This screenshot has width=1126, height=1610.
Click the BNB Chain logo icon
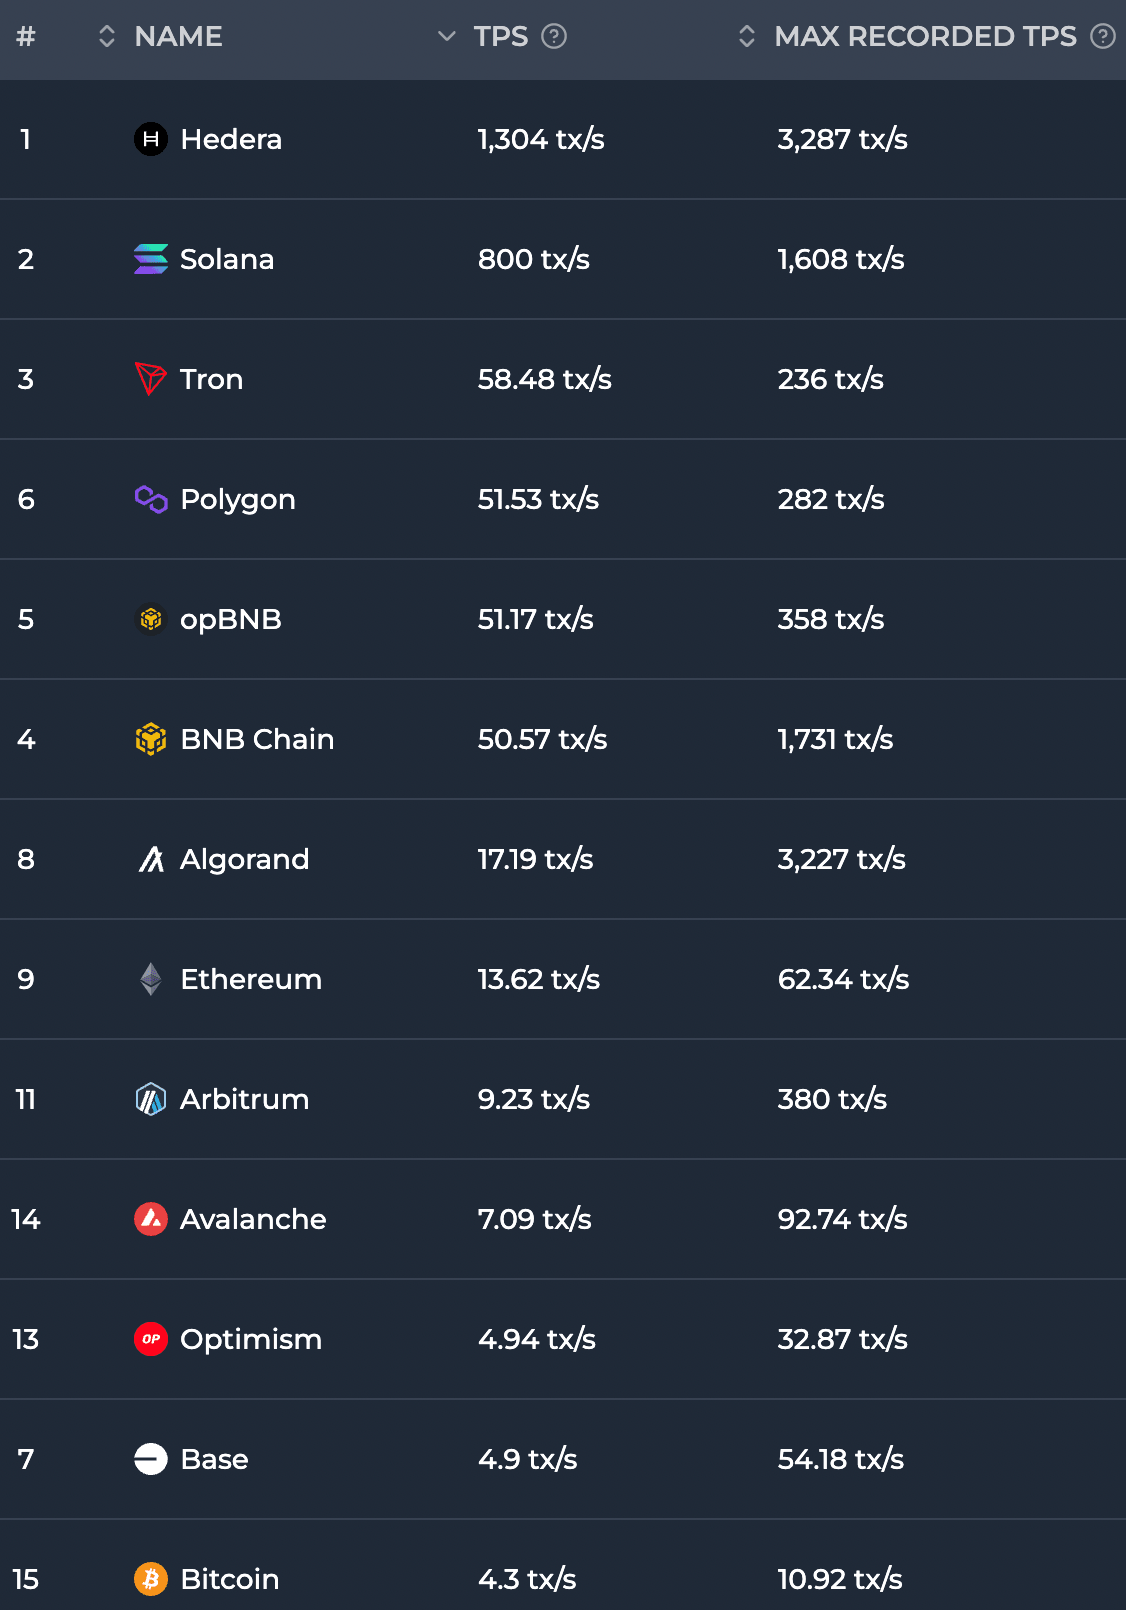[151, 739]
